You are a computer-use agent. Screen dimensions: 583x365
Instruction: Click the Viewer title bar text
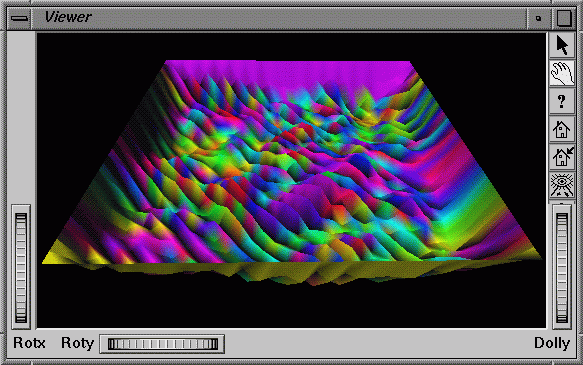click(68, 17)
